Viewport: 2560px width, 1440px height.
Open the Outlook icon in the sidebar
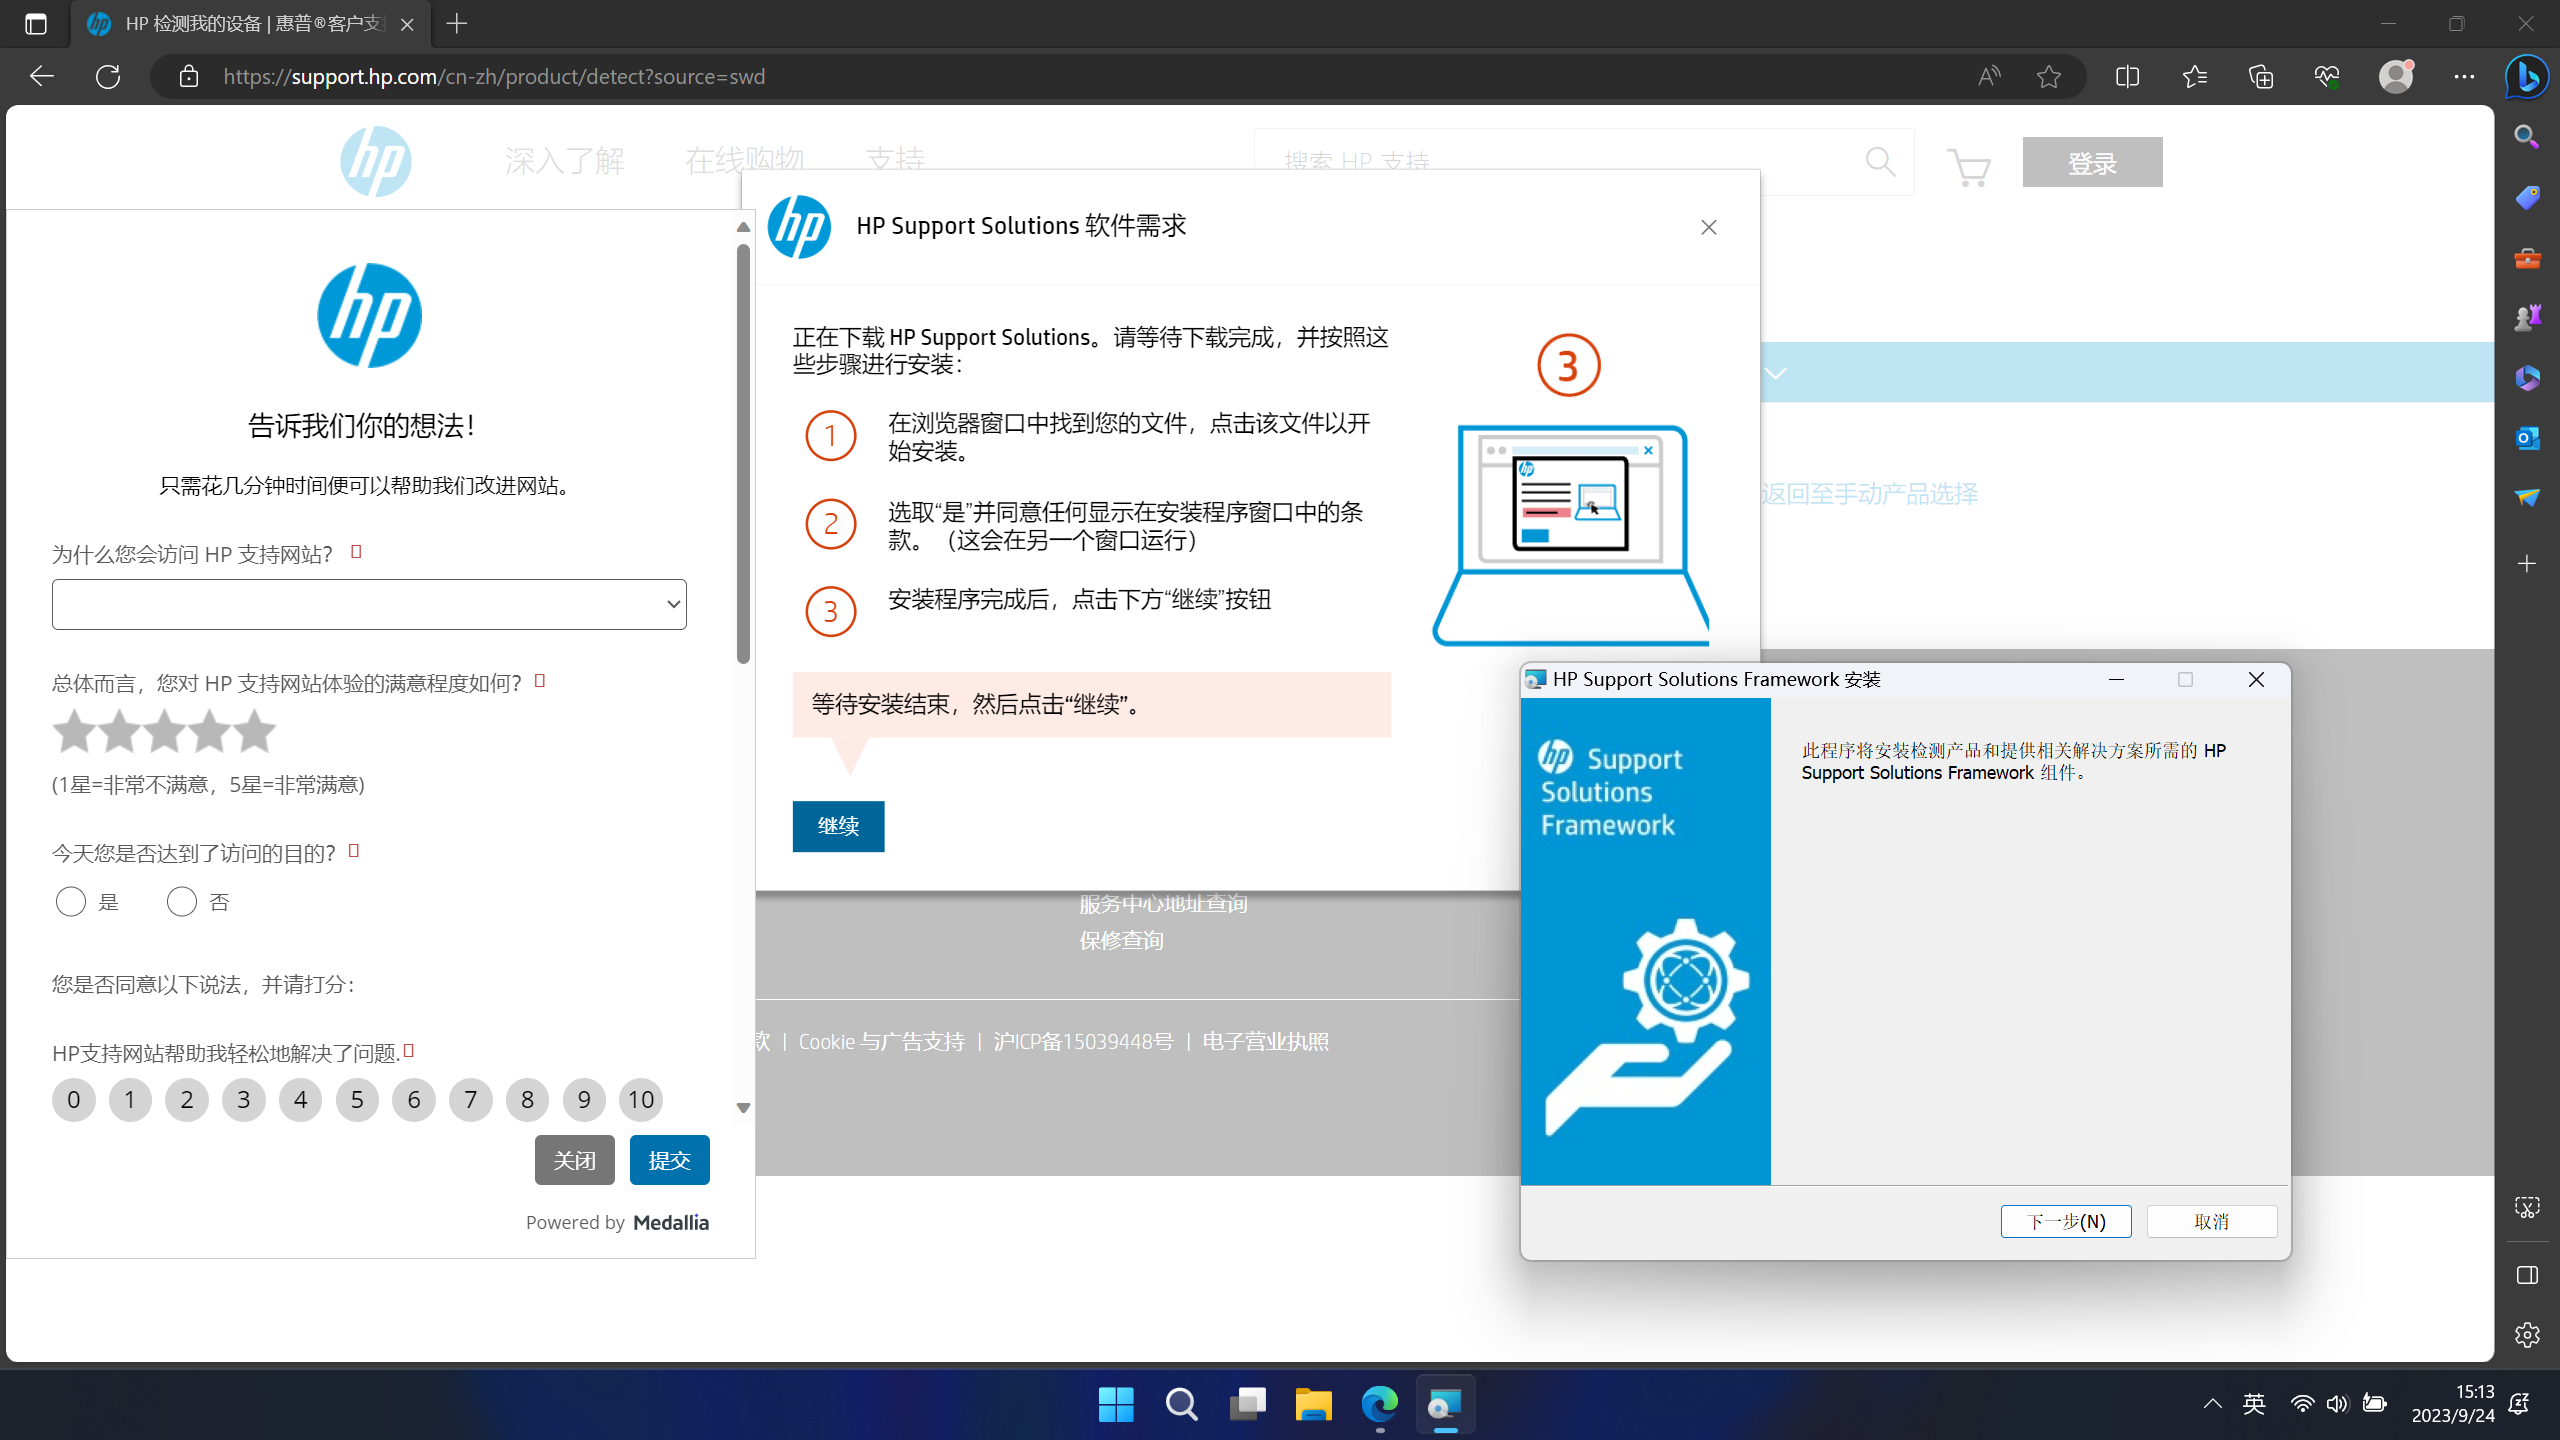click(2527, 438)
